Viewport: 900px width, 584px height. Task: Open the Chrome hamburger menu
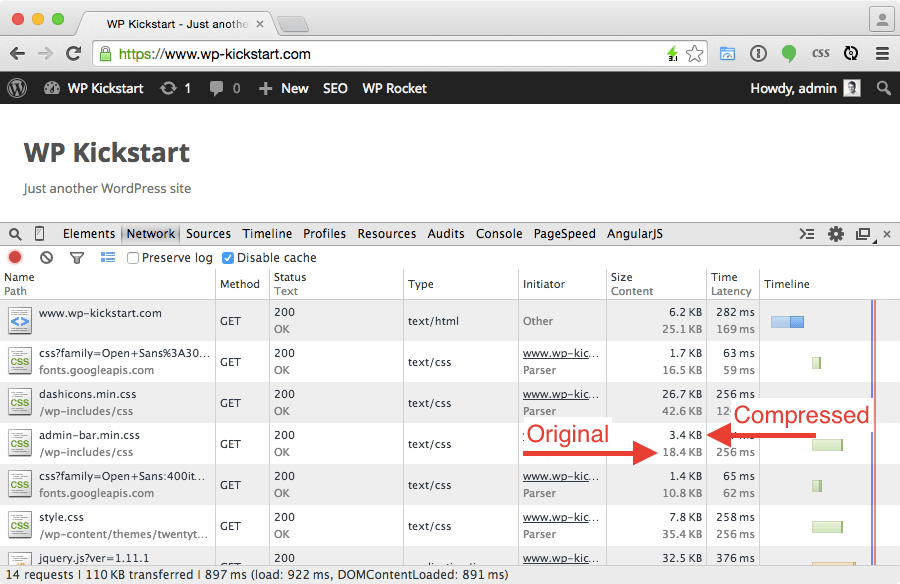point(882,54)
